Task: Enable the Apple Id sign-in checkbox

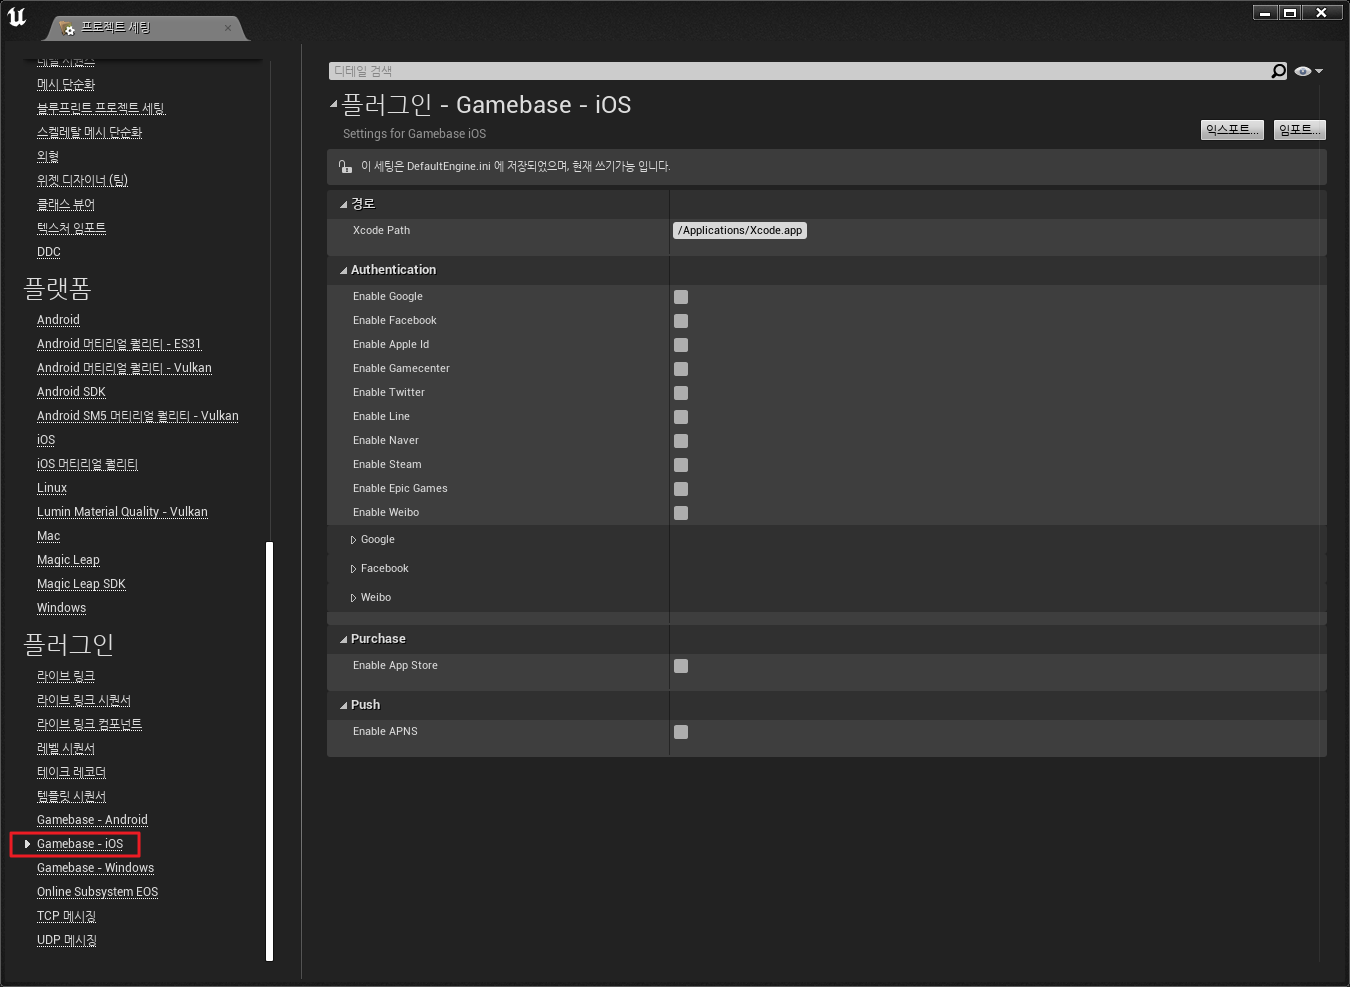Action: (681, 344)
